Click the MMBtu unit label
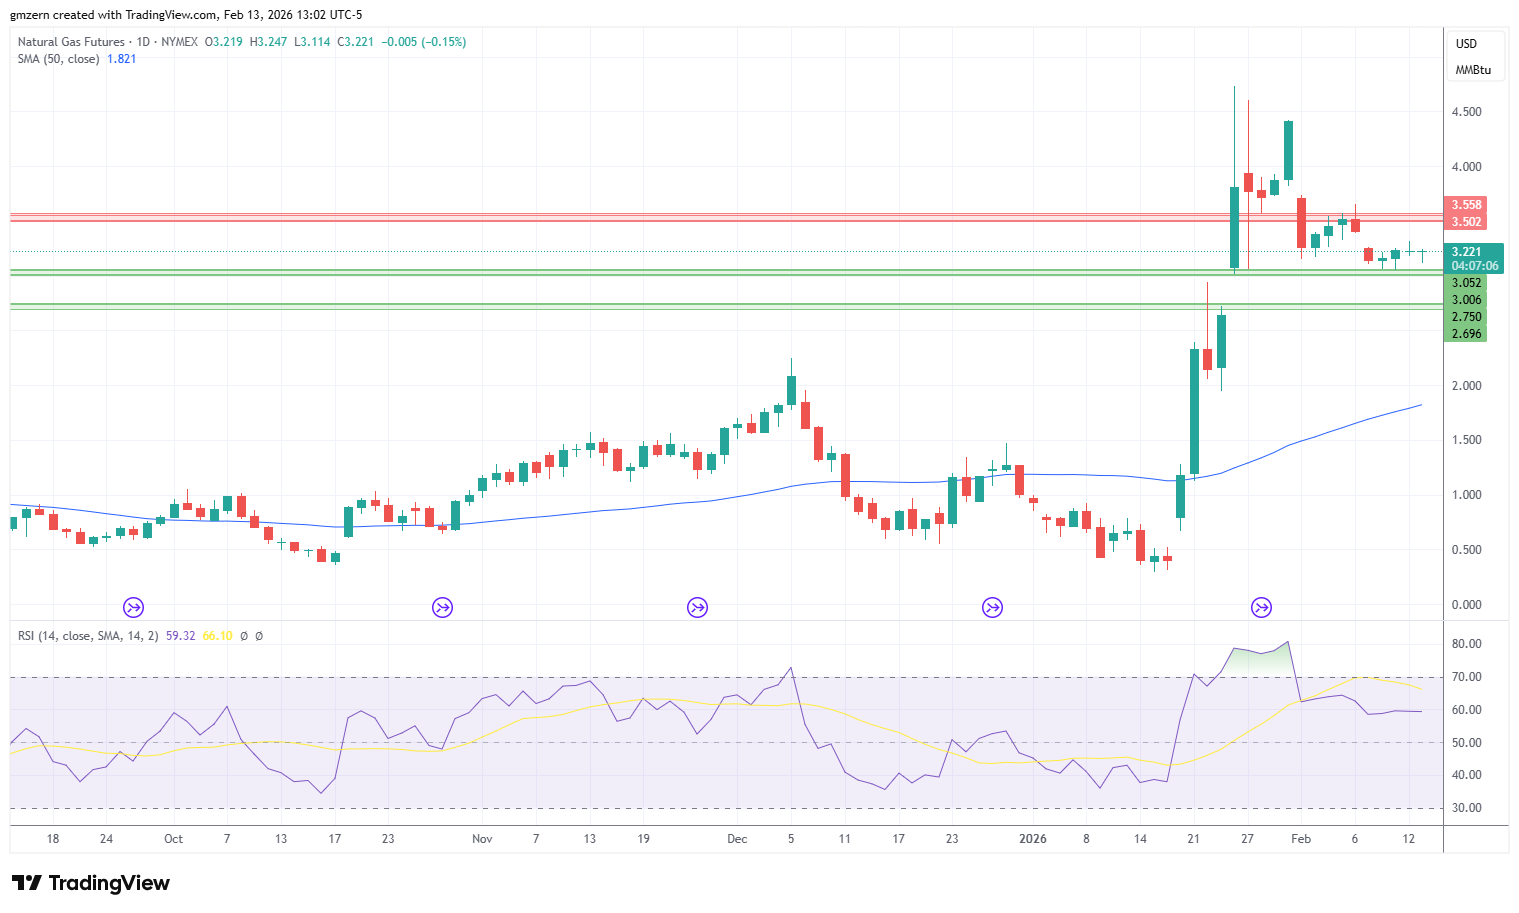This screenshot has width=1519, height=913. [x=1473, y=70]
